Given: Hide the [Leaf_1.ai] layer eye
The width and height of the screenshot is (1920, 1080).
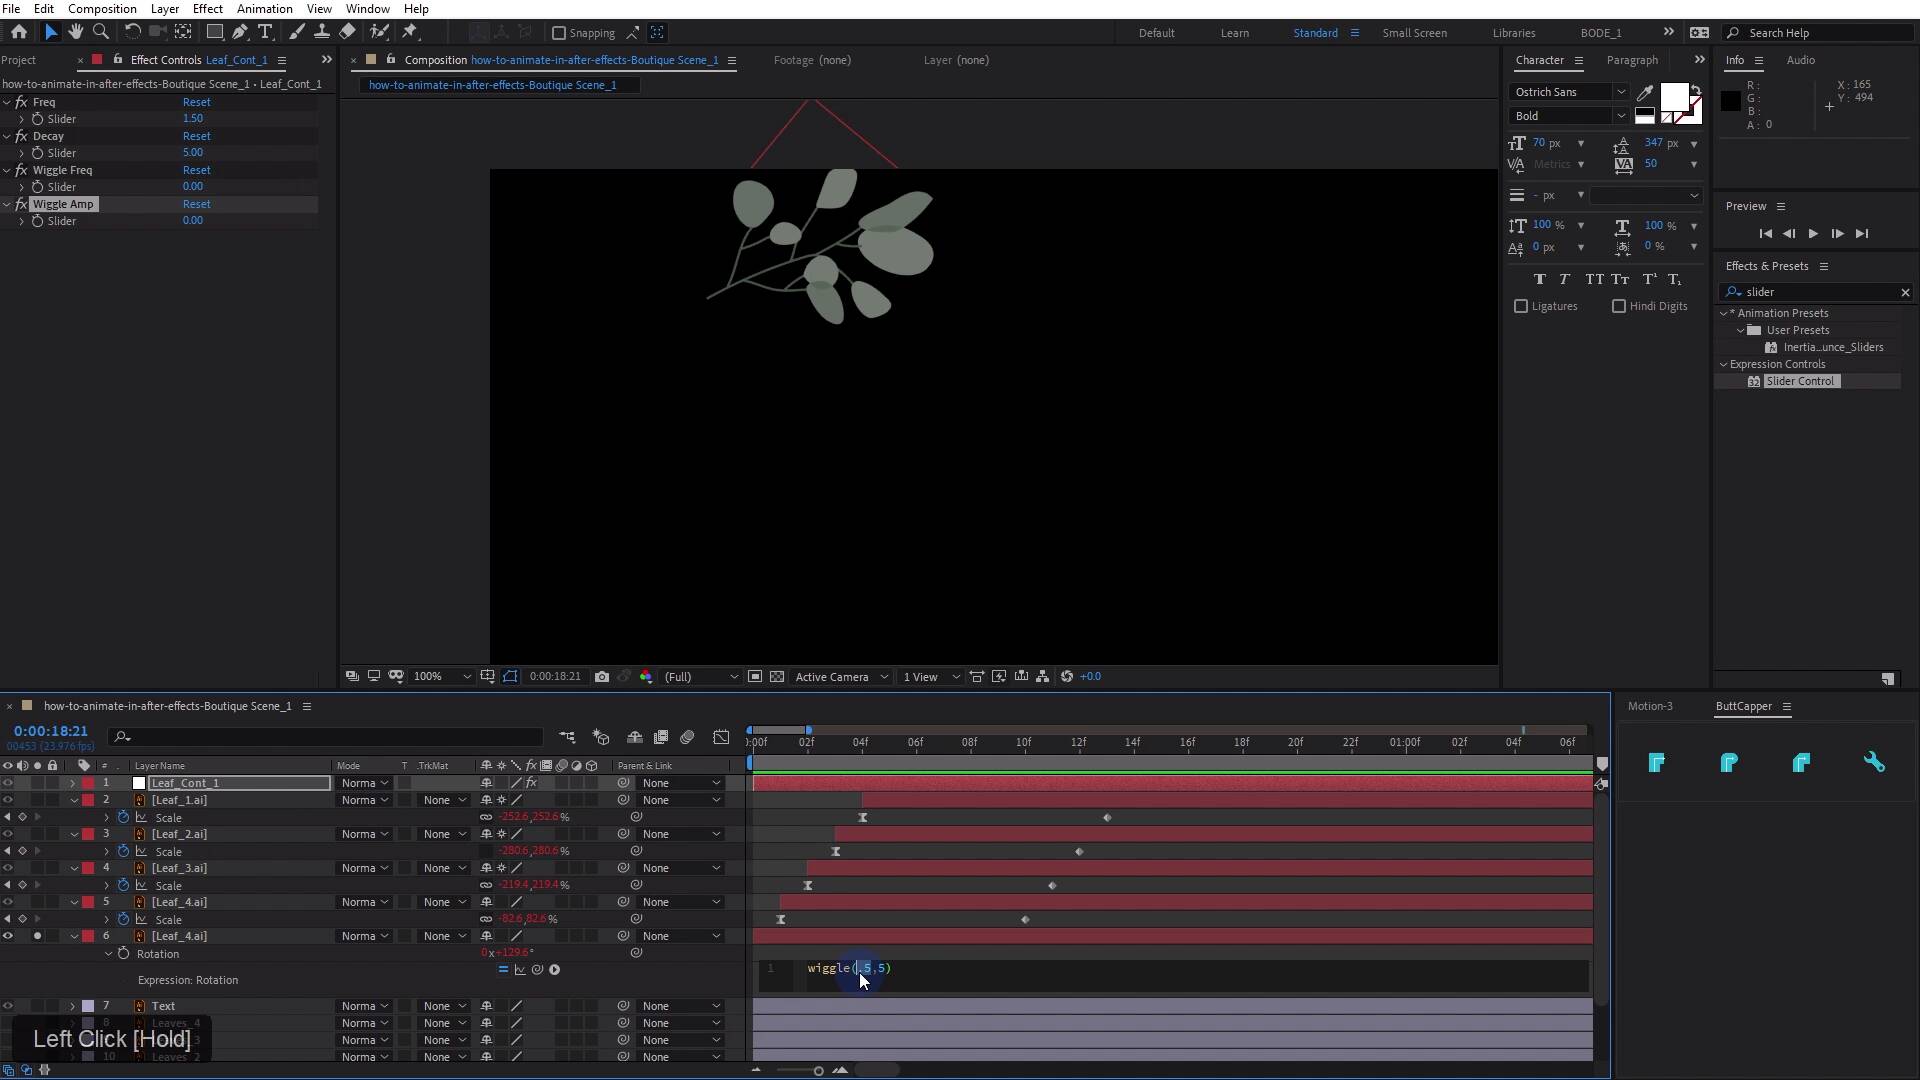Looking at the screenshot, I should (8, 800).
